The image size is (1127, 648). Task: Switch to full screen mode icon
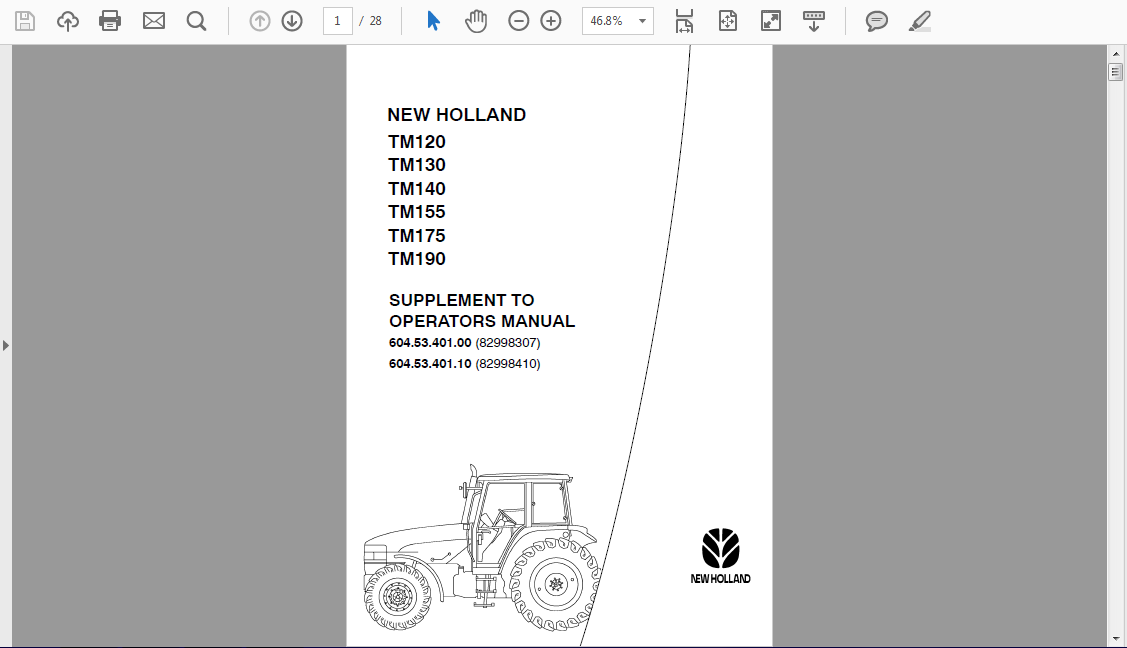[x=770, y=21]
